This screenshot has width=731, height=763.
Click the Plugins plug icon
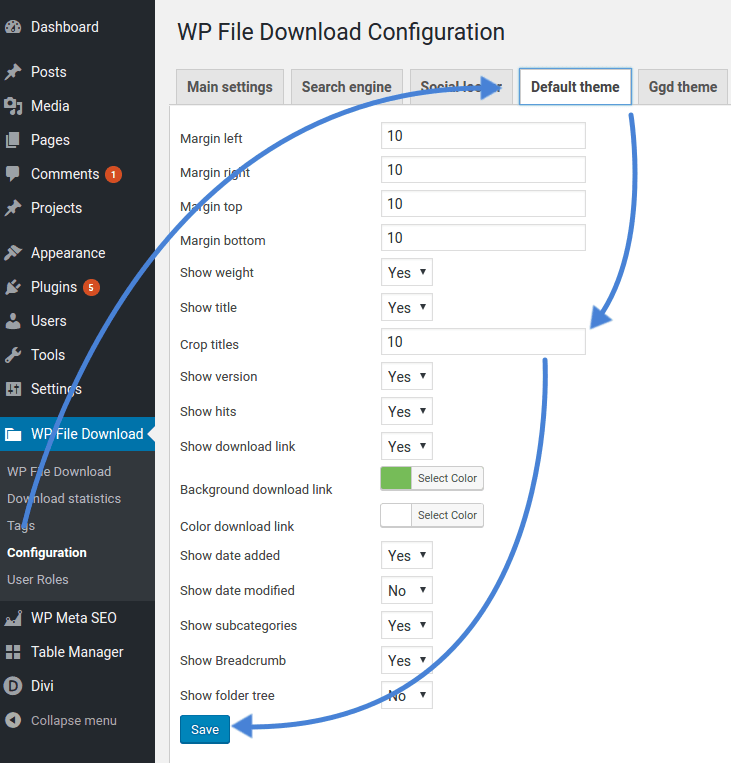(x=13, y=287)
